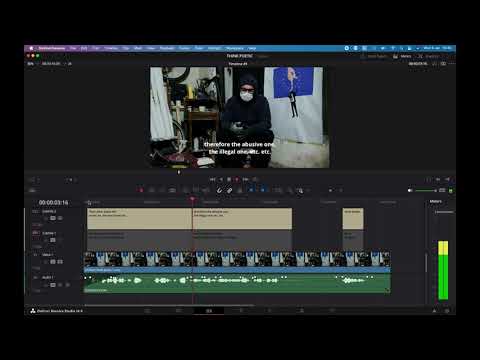Select the Trim Edit Mode tool
Image resolution: width=480 pixels, height=360 pixels.
point(152,190)
